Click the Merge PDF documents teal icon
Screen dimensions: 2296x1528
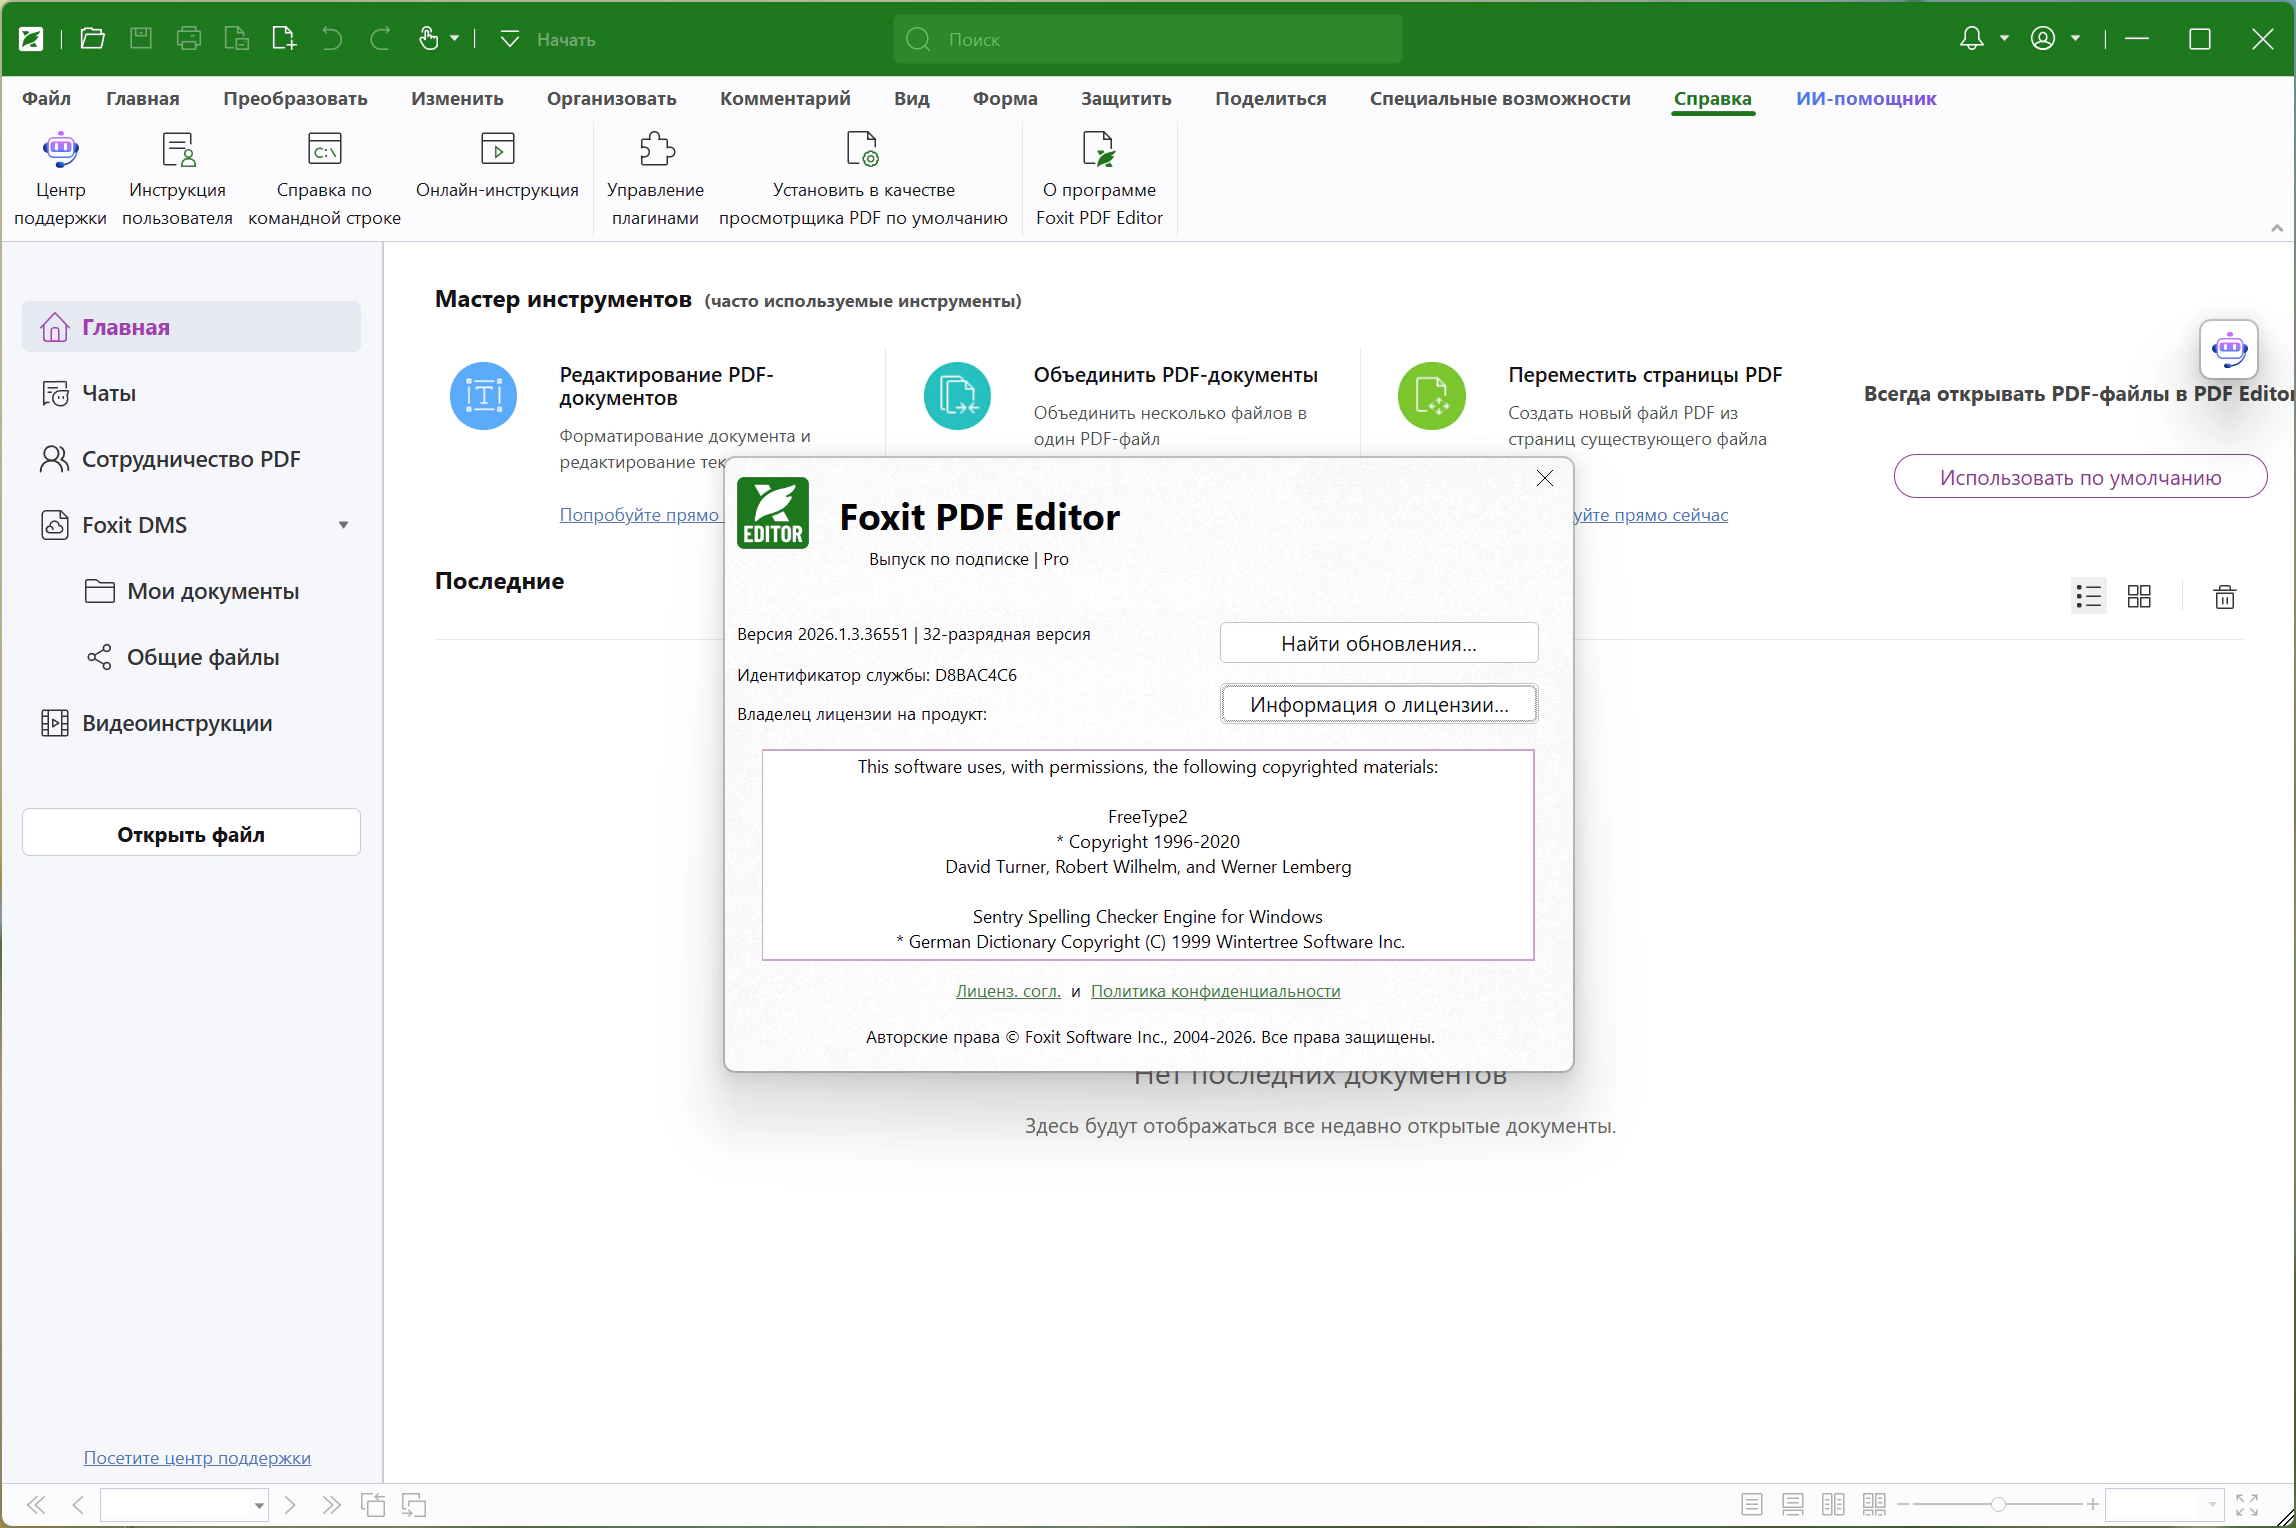pyautogui.click(x=957, y=396)
